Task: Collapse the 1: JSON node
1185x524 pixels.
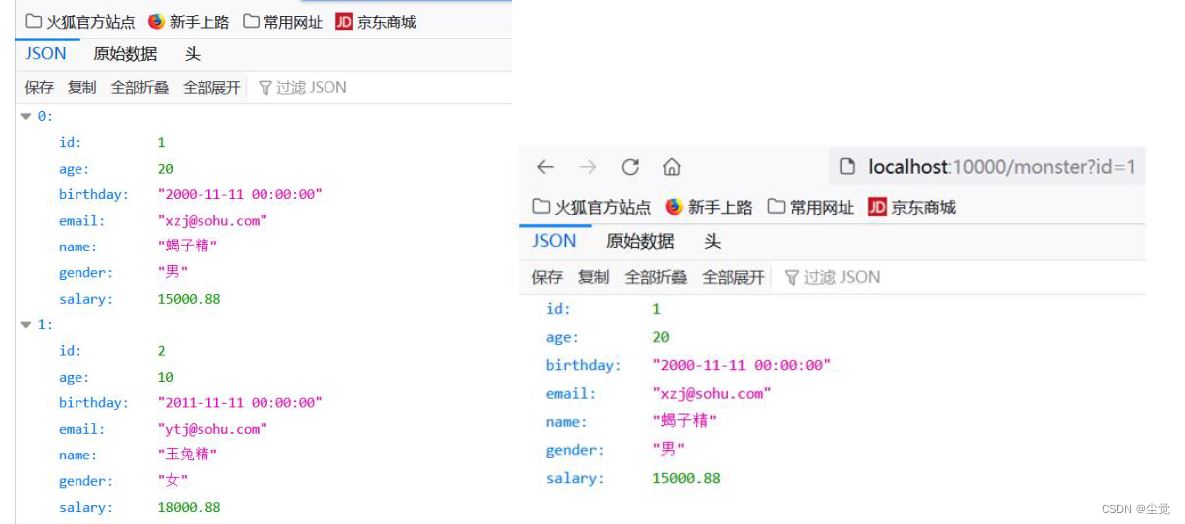Action: [26, 324]
